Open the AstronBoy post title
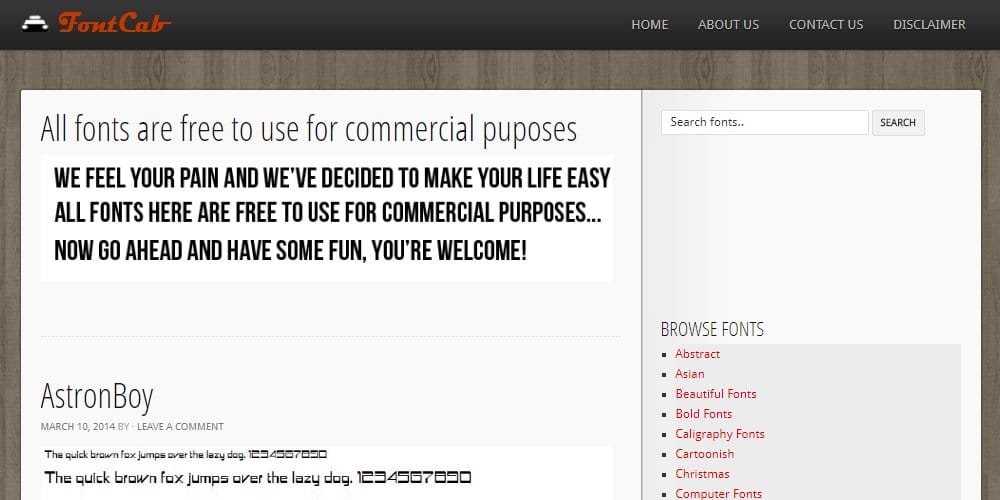 tap(97, 396)
